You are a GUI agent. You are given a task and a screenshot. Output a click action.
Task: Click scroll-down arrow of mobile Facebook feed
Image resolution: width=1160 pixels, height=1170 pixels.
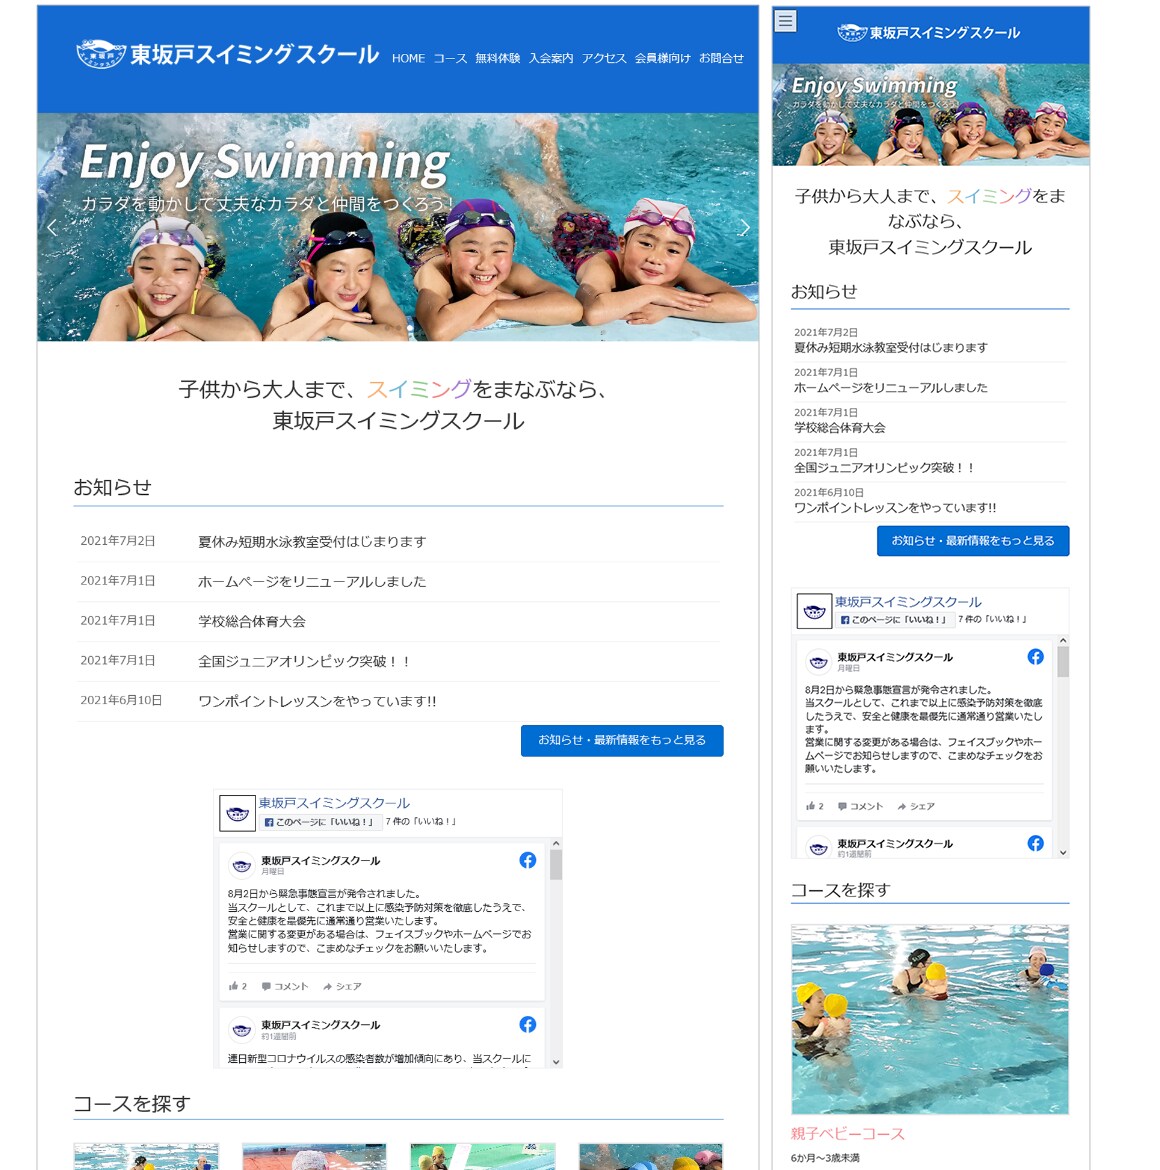(x=1063, y=852)
